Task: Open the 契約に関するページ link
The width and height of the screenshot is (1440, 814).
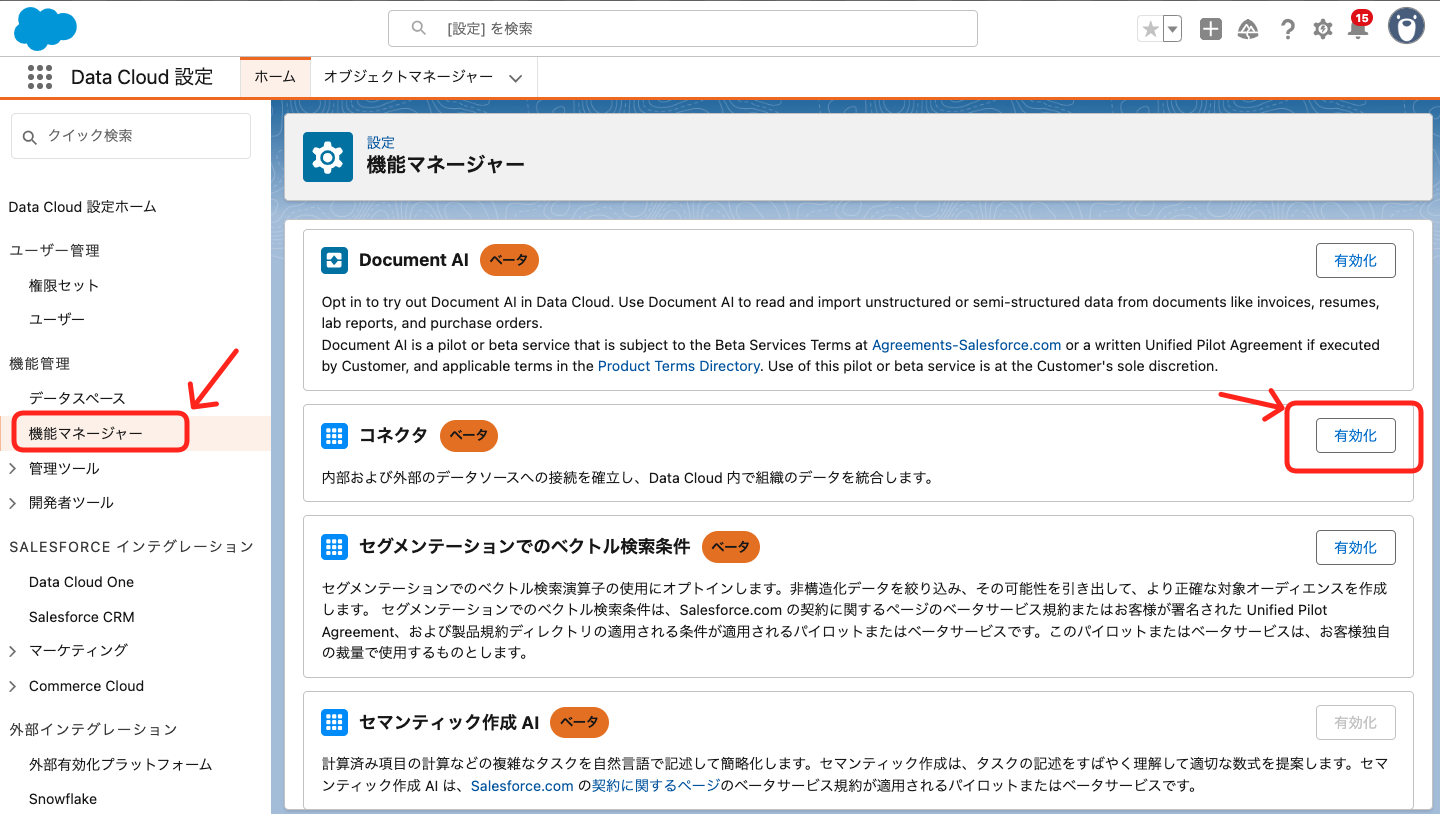Action: point(656,786)
